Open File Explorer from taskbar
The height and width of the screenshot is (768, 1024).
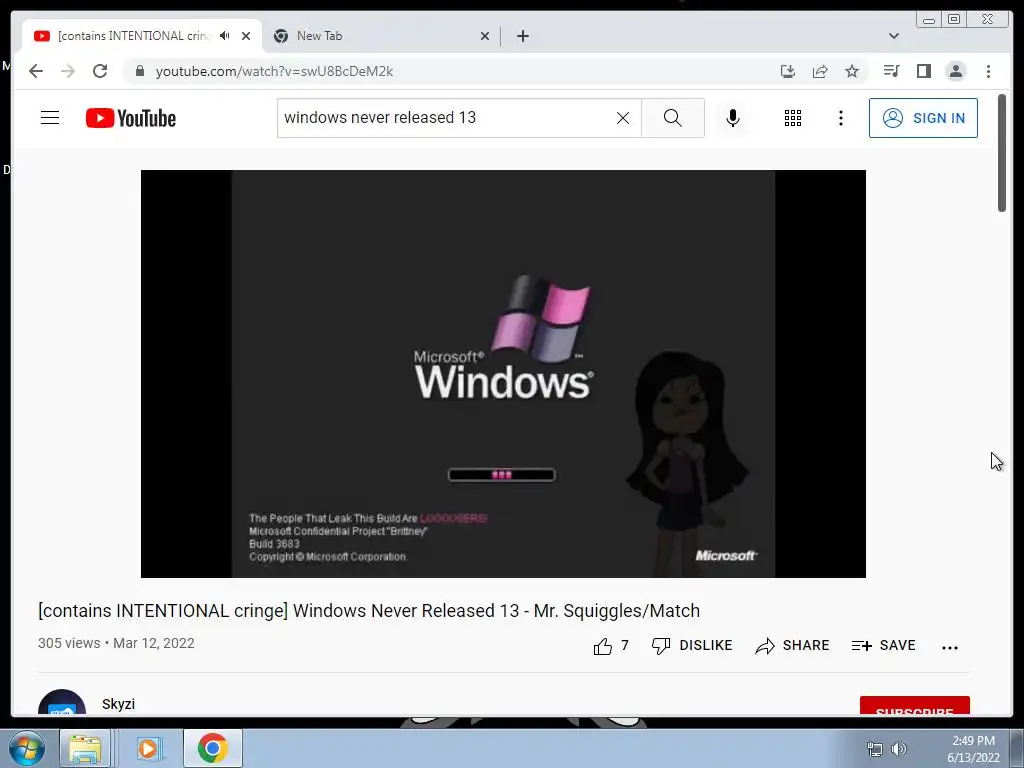[x=85, y=748]
